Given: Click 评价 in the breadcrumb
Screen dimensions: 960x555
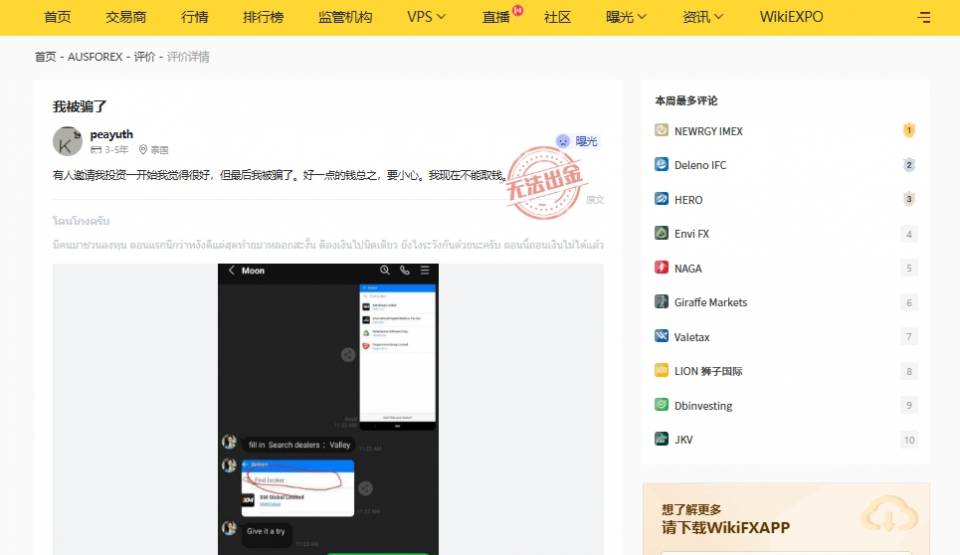Looking at the screenshot, I should (x=144, y=57).
